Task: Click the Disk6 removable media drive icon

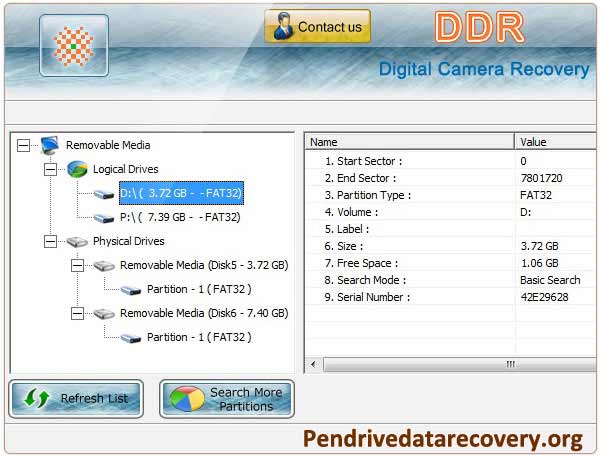Action: pyautogui.click(x=104, y=313)
